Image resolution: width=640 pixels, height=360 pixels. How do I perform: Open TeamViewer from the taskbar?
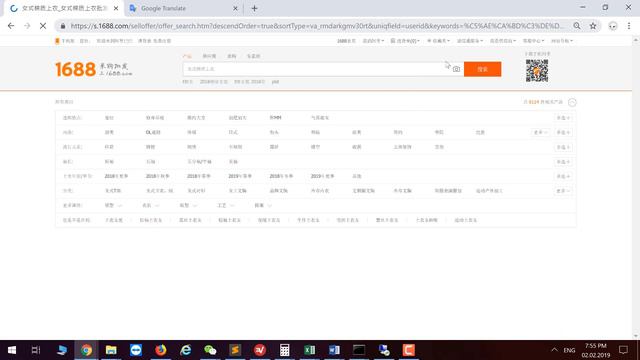pyautogui.click(x=136, y=350)
